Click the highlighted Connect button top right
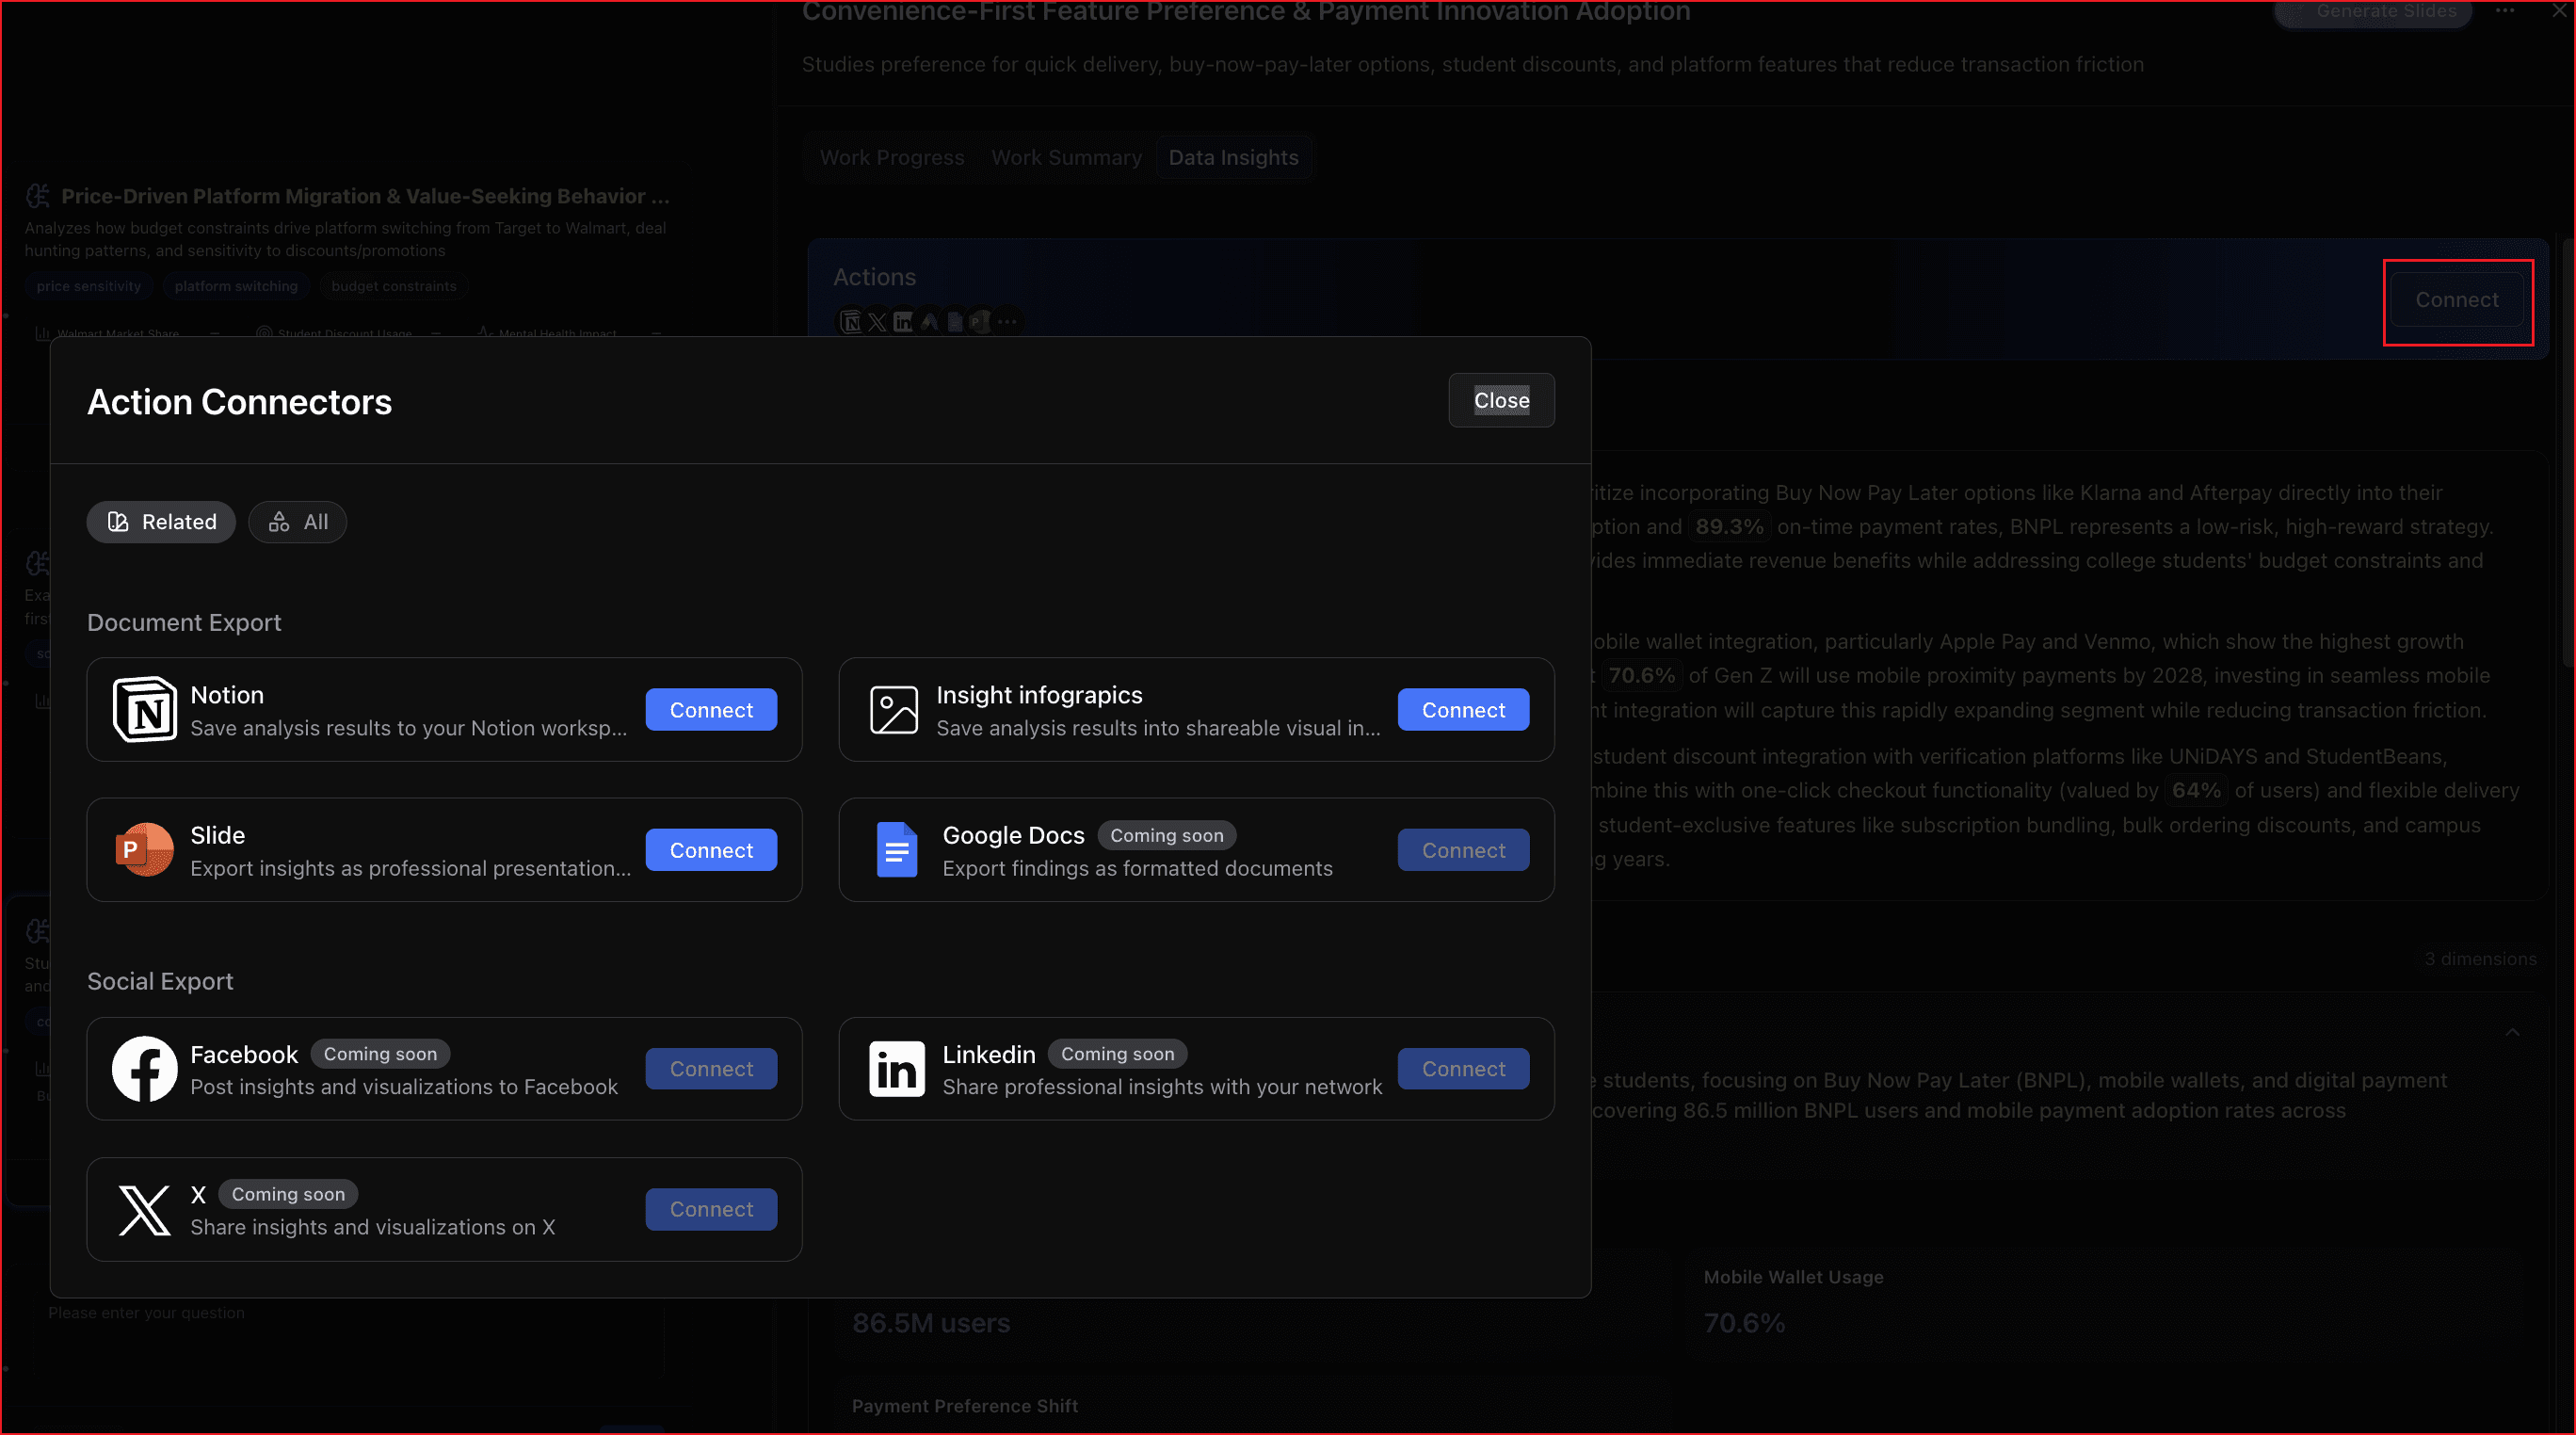Viewport: 2576px width, 1435px height. tap(2456, 300)
